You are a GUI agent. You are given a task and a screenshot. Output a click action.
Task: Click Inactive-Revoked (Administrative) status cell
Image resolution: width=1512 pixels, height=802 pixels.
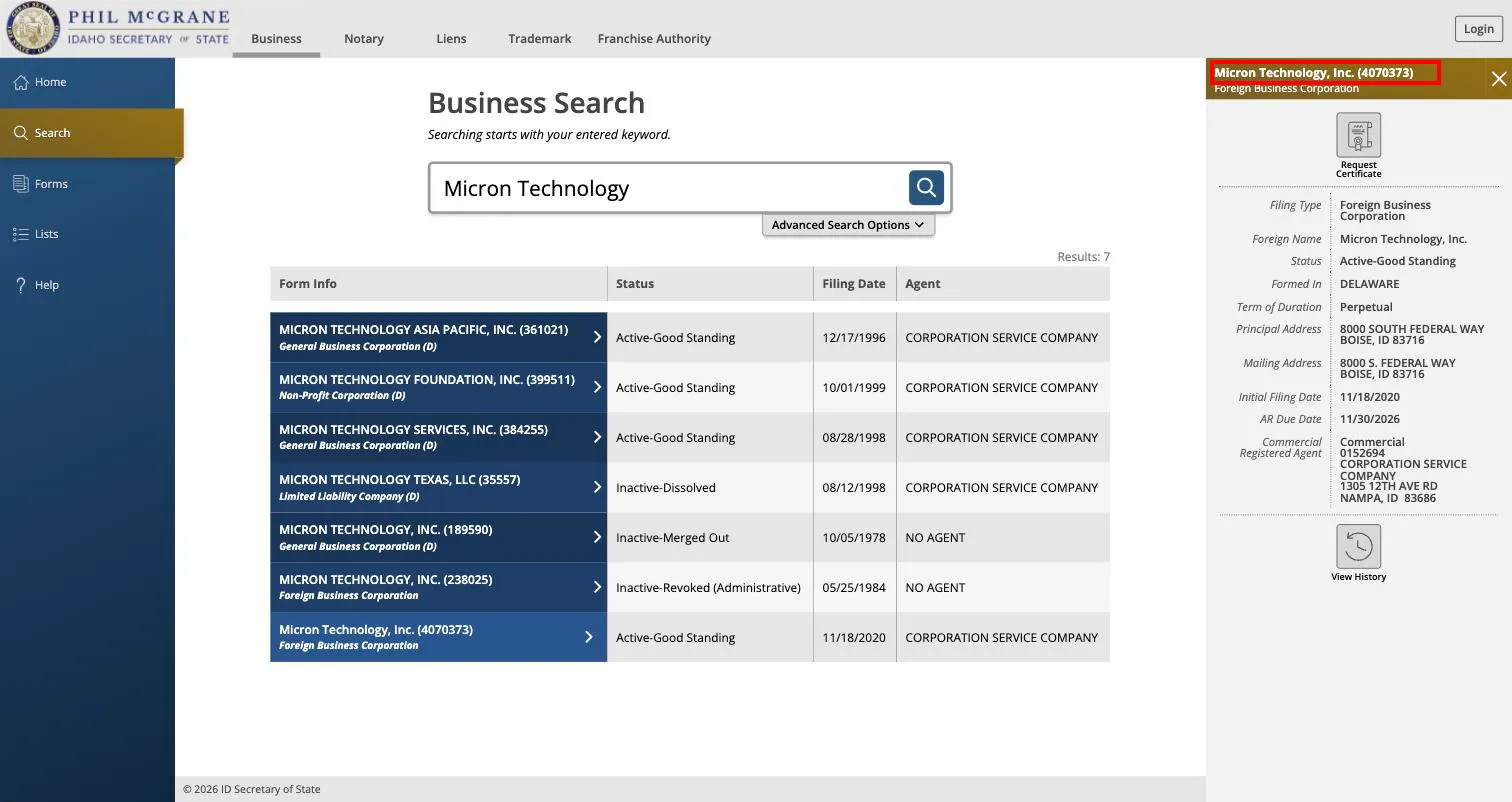pos(708,588)
